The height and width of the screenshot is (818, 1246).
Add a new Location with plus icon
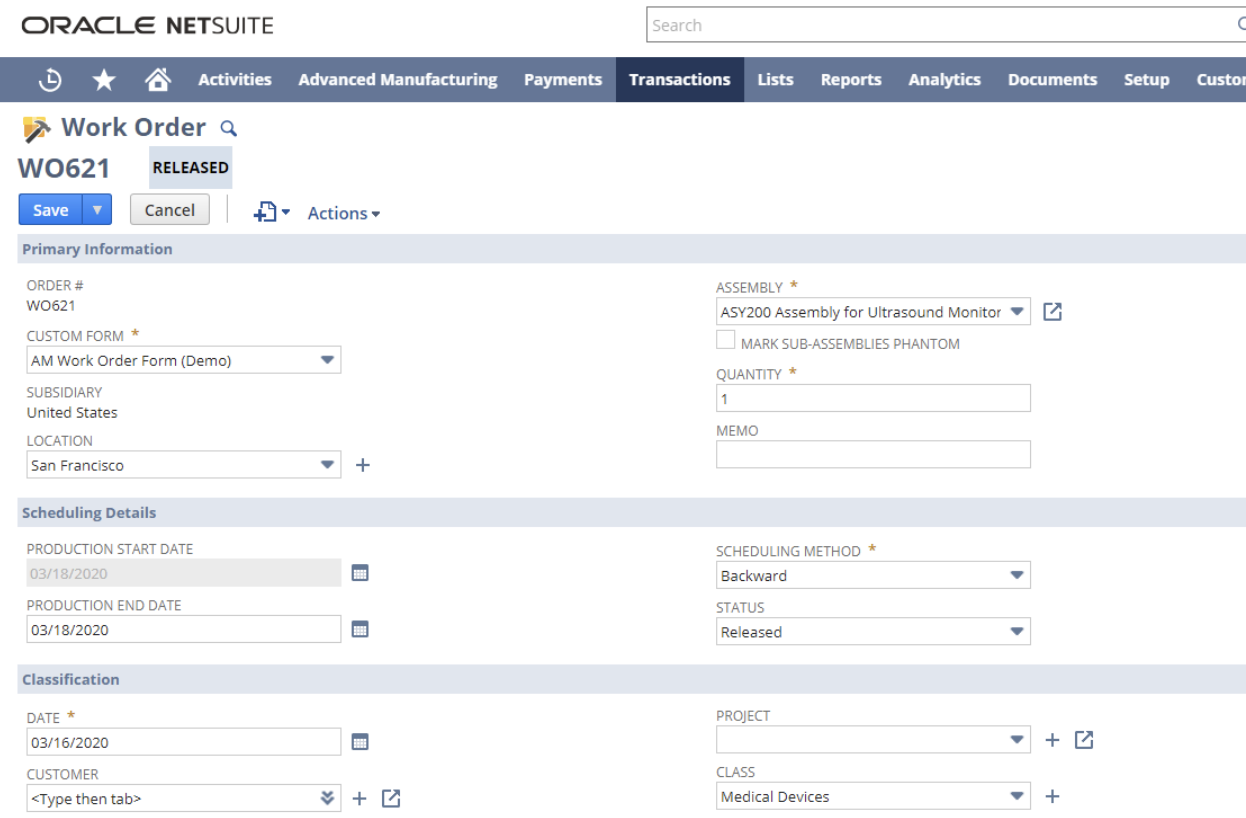[363, 465]
